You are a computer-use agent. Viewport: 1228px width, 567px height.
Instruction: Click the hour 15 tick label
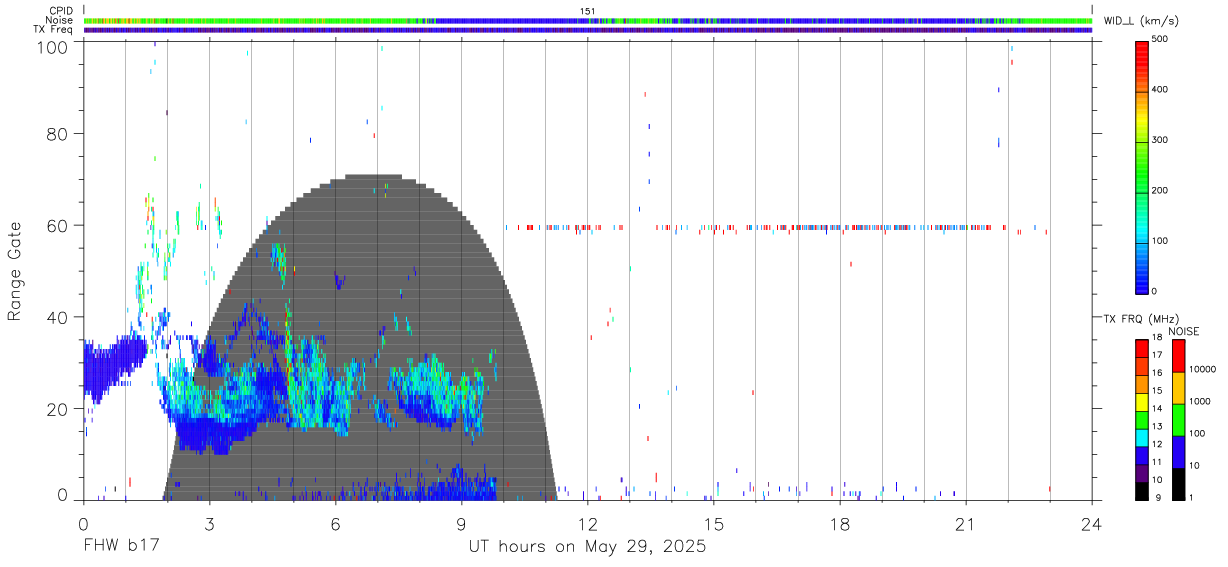(713, 523)
